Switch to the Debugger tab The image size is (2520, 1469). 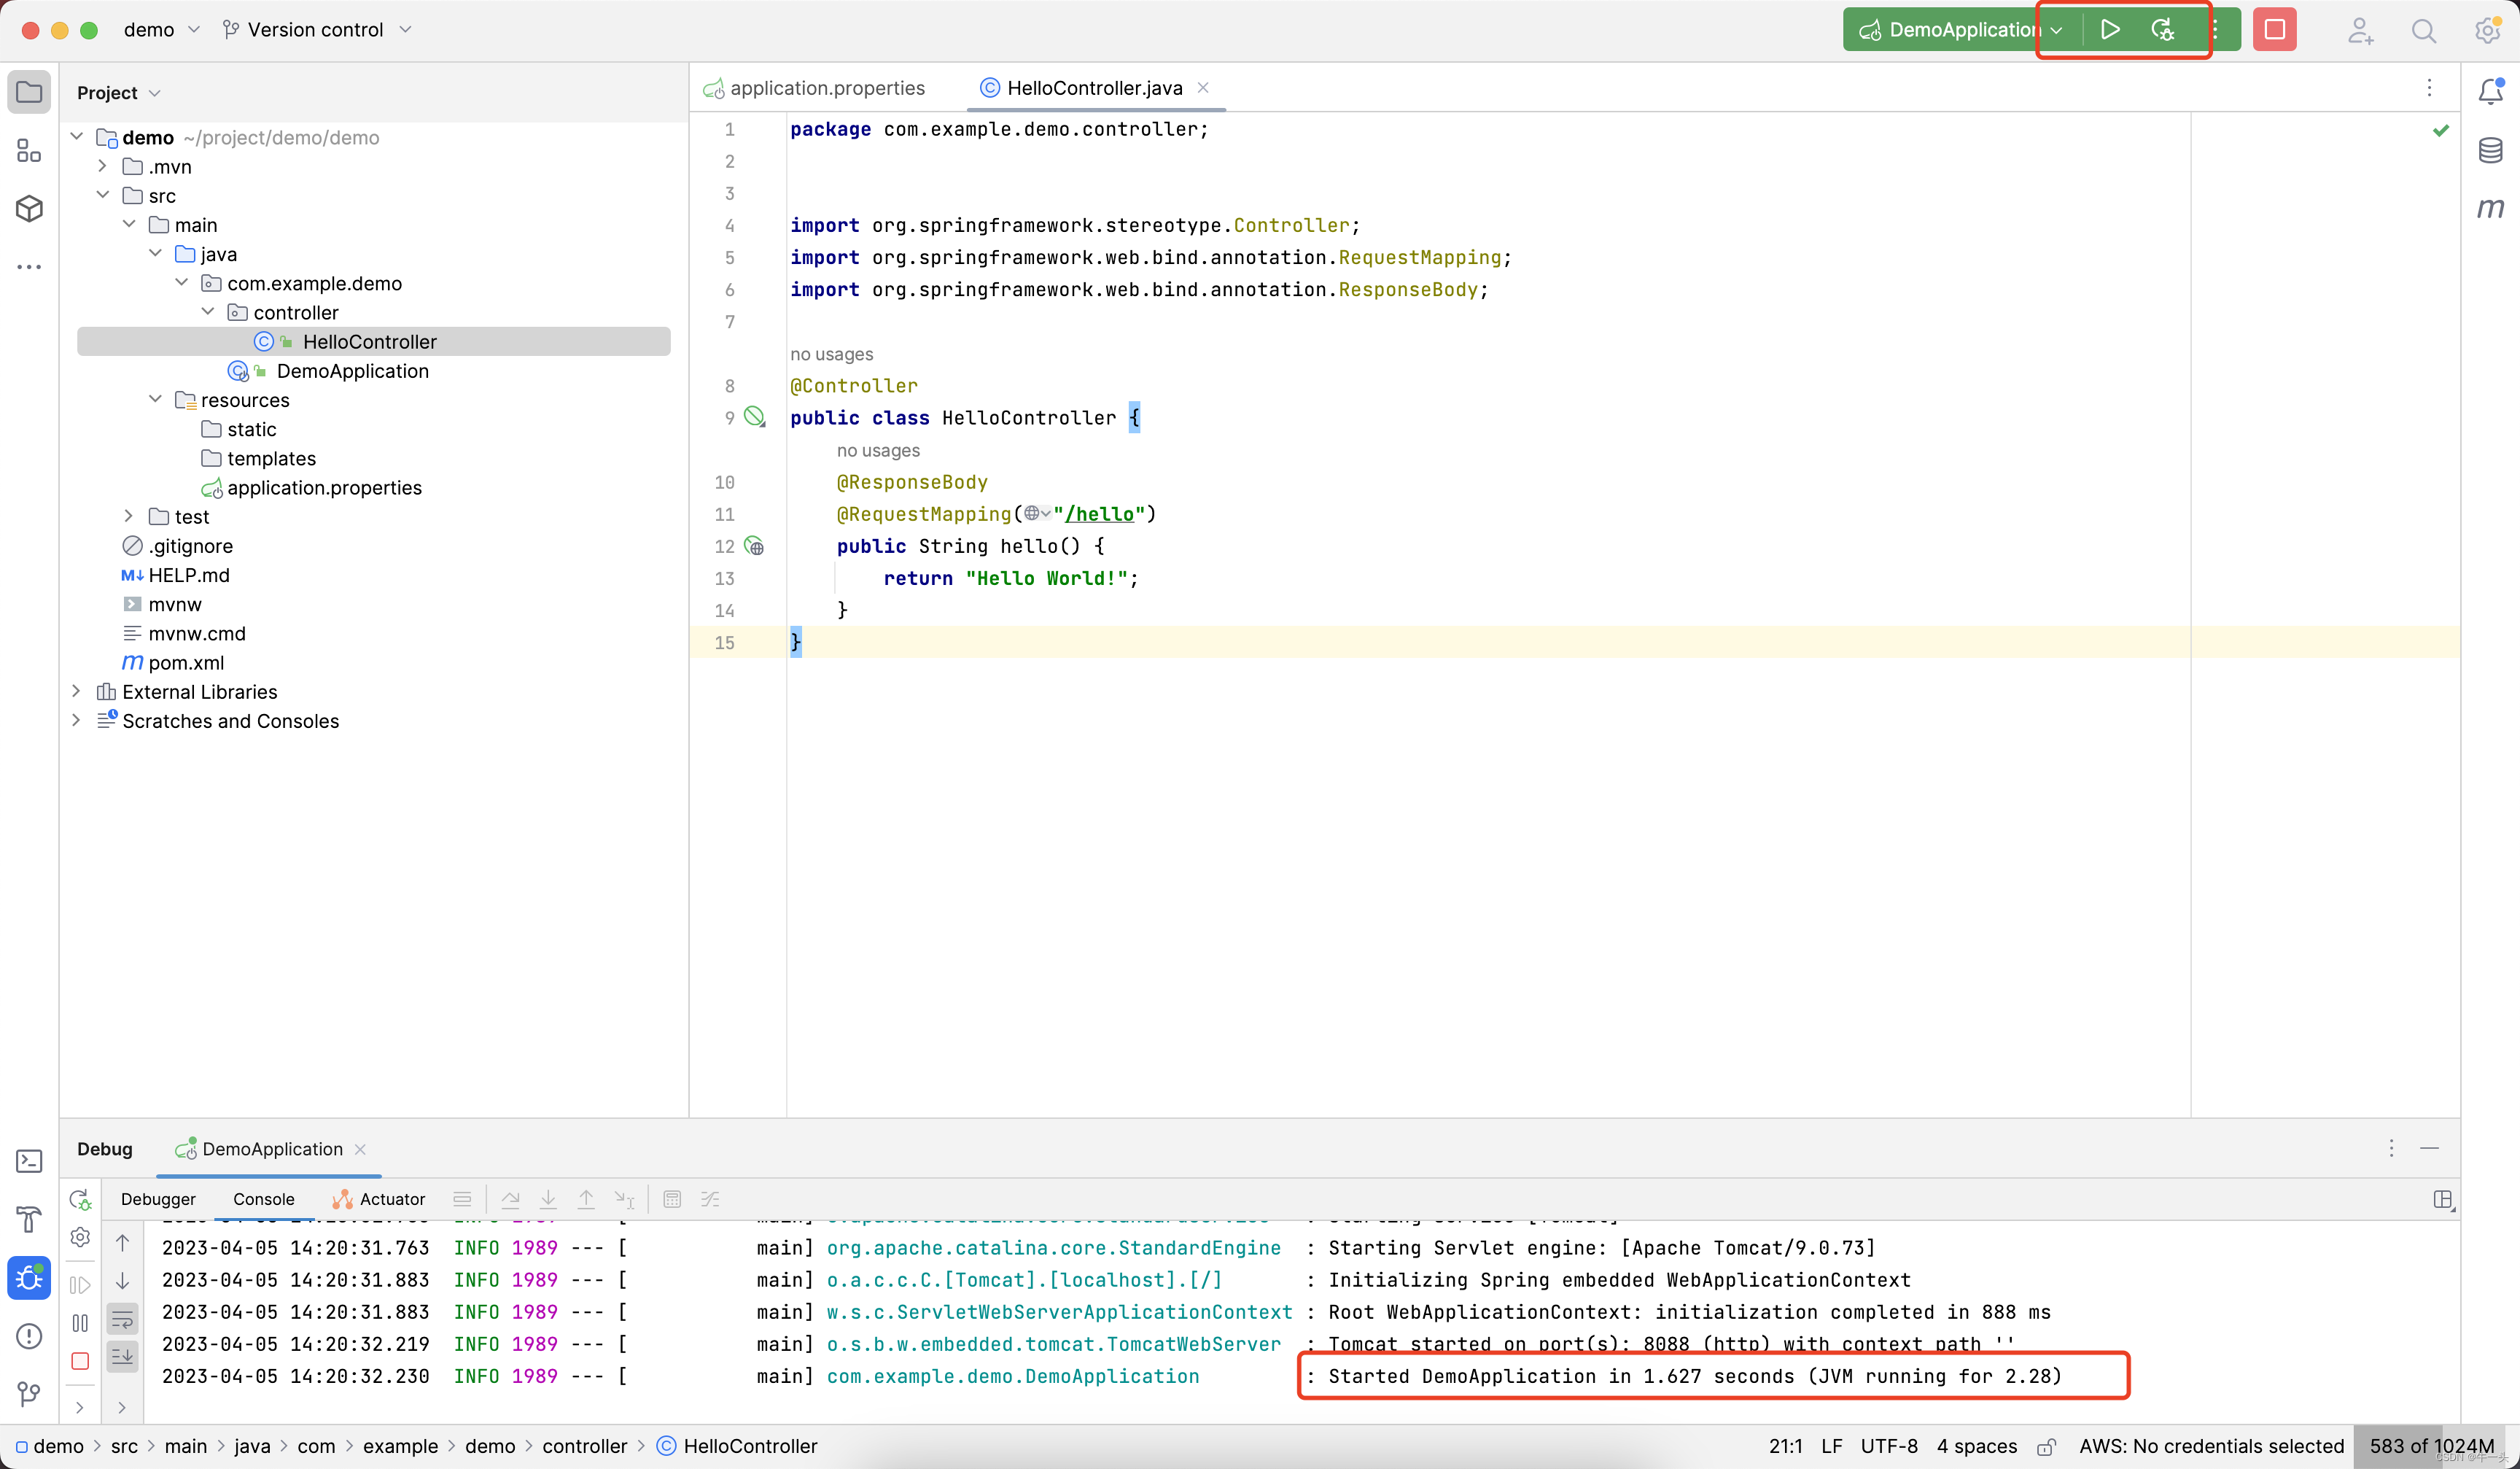click(x=158, y=1199)
